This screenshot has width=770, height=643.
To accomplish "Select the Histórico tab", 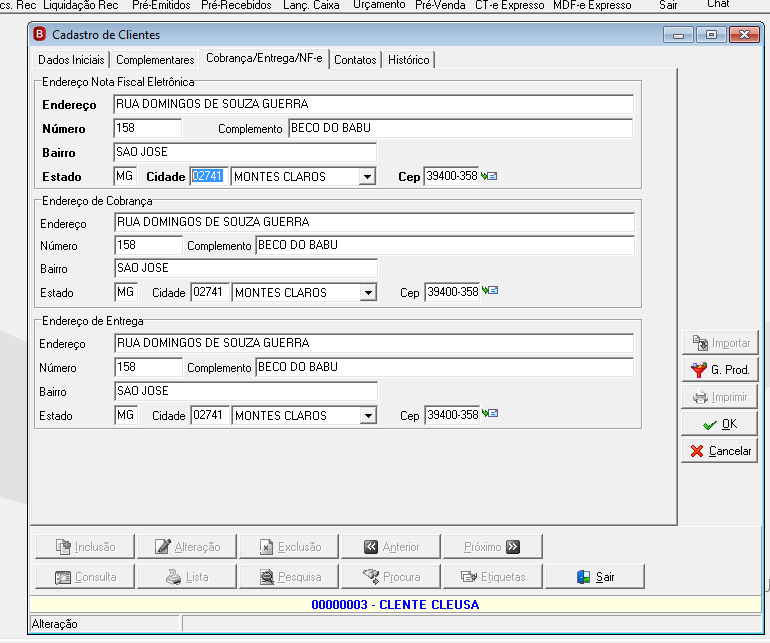I will click(x=409, y=59).
